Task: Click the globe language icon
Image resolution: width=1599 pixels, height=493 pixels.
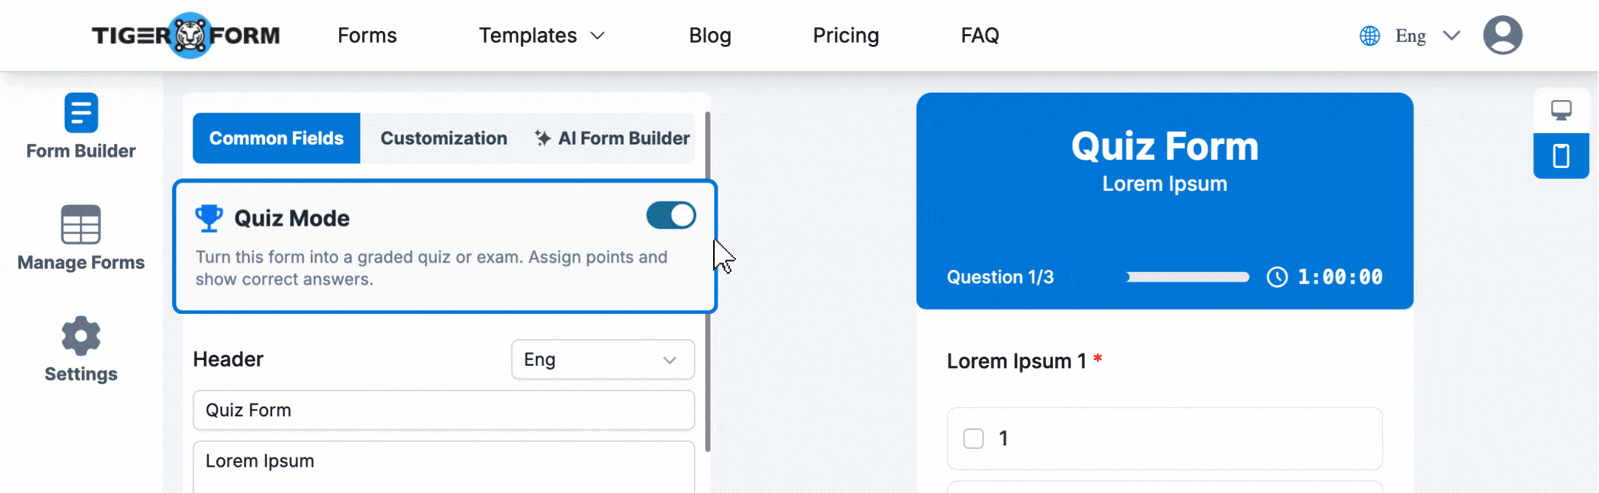Action: pyautogui.click(x=1370, y=36)
